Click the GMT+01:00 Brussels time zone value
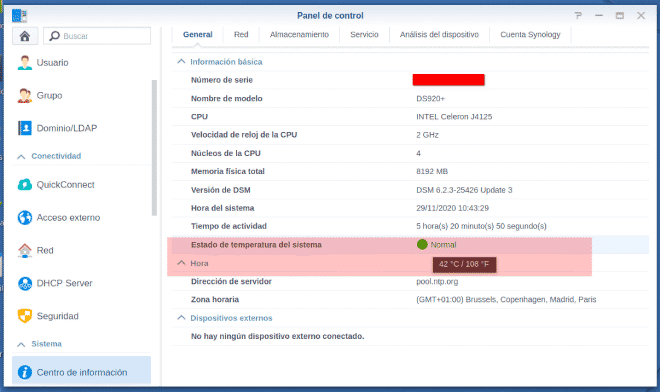Screen dimensions: 660x392 pos(506,299)
